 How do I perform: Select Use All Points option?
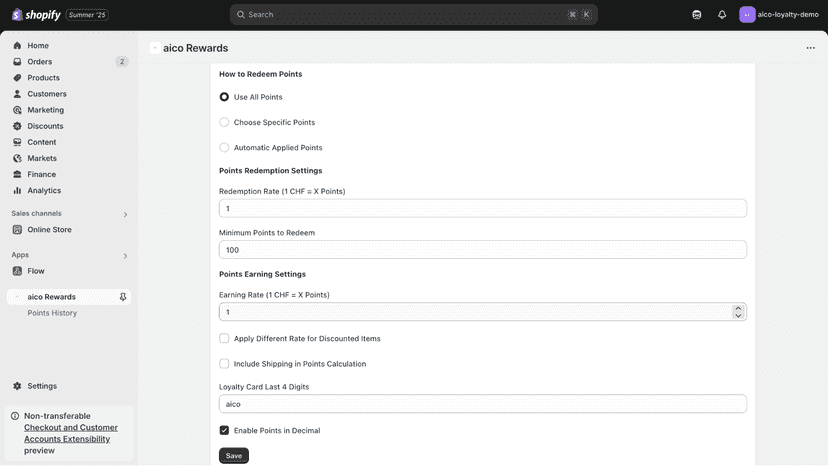click(224, 97)
